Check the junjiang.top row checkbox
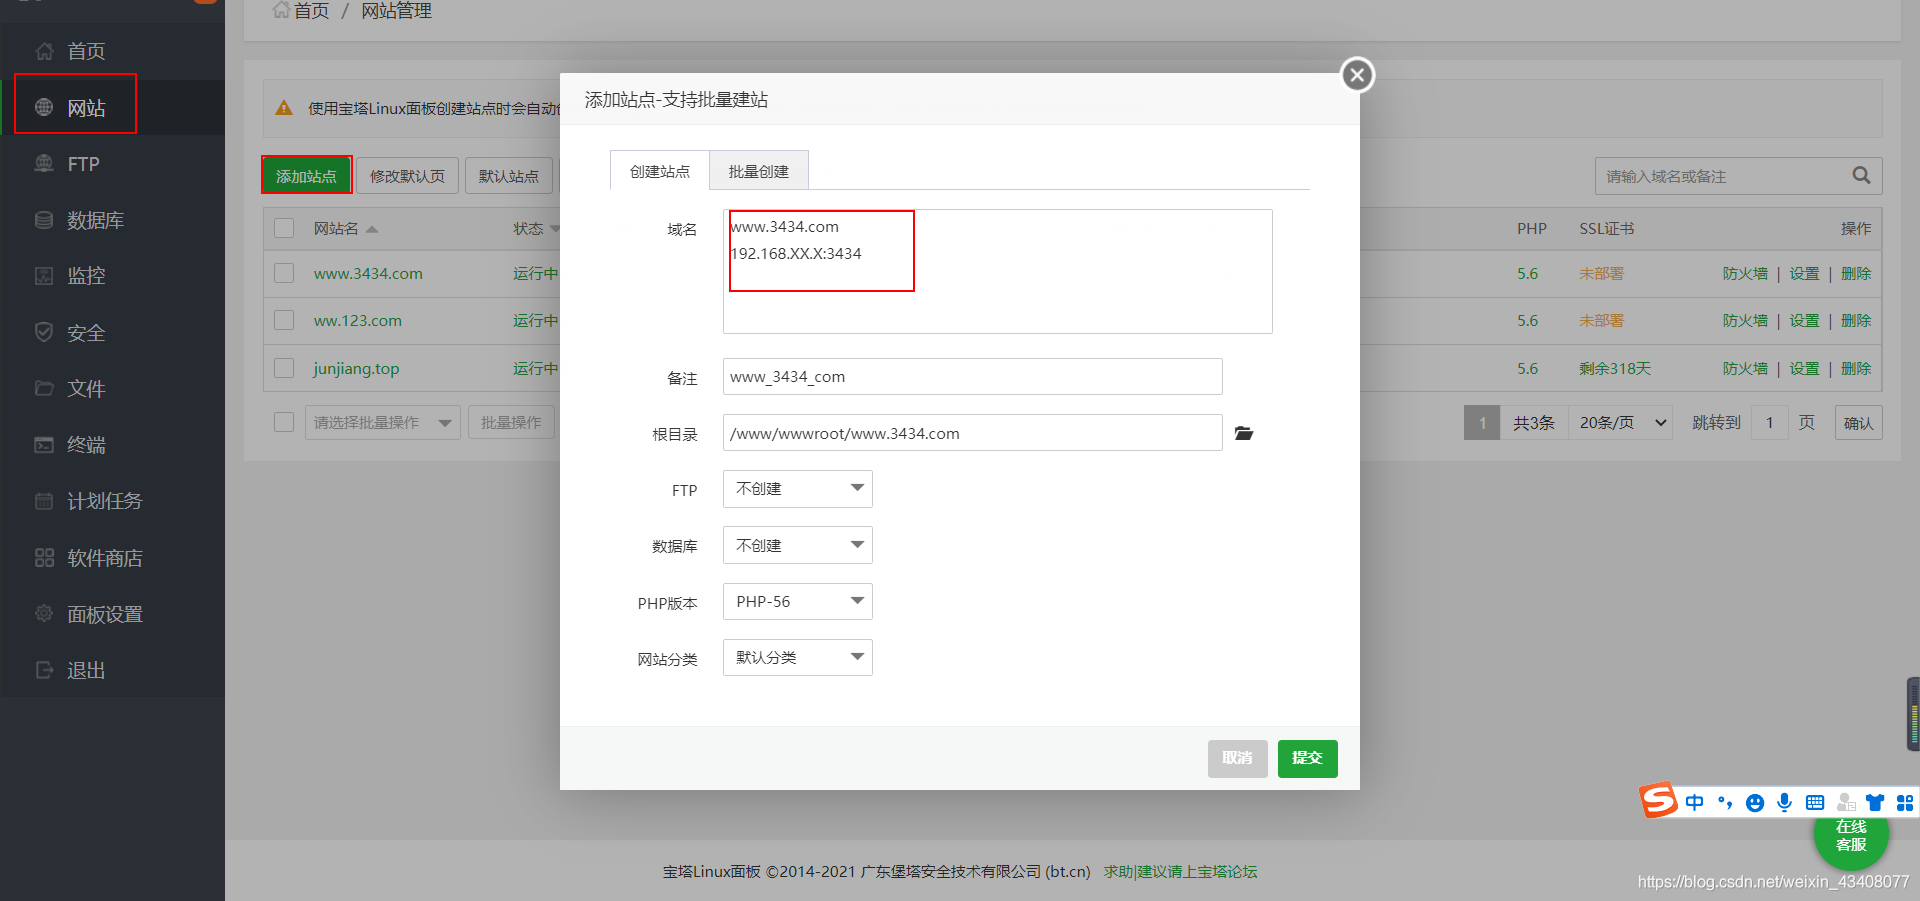 click(x=284, y=368)
